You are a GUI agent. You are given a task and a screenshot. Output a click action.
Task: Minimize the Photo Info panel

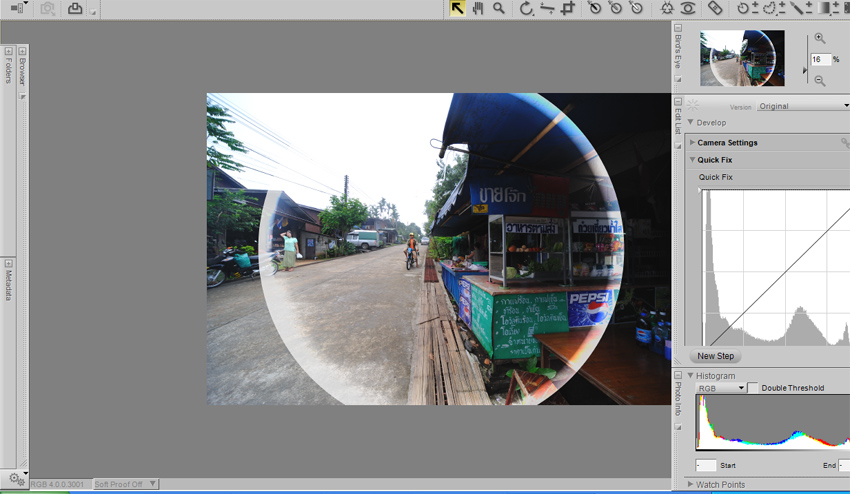click(678, 375)
